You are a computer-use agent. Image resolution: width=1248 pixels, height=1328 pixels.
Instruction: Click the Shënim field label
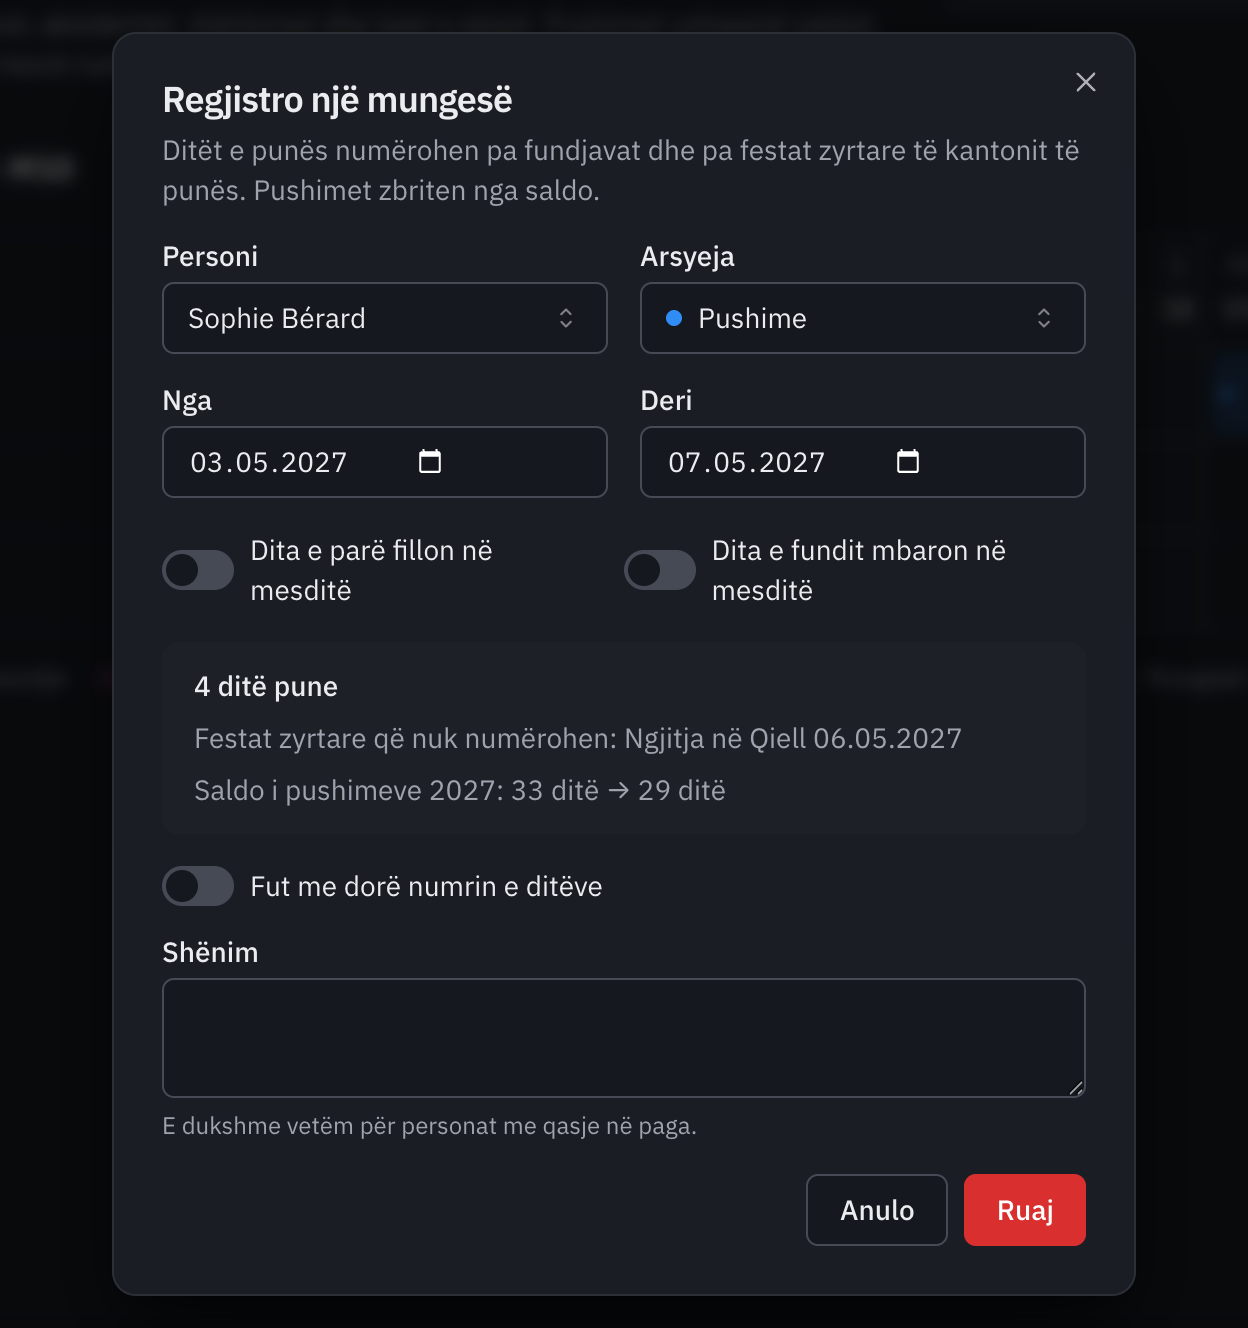(210, 953)
